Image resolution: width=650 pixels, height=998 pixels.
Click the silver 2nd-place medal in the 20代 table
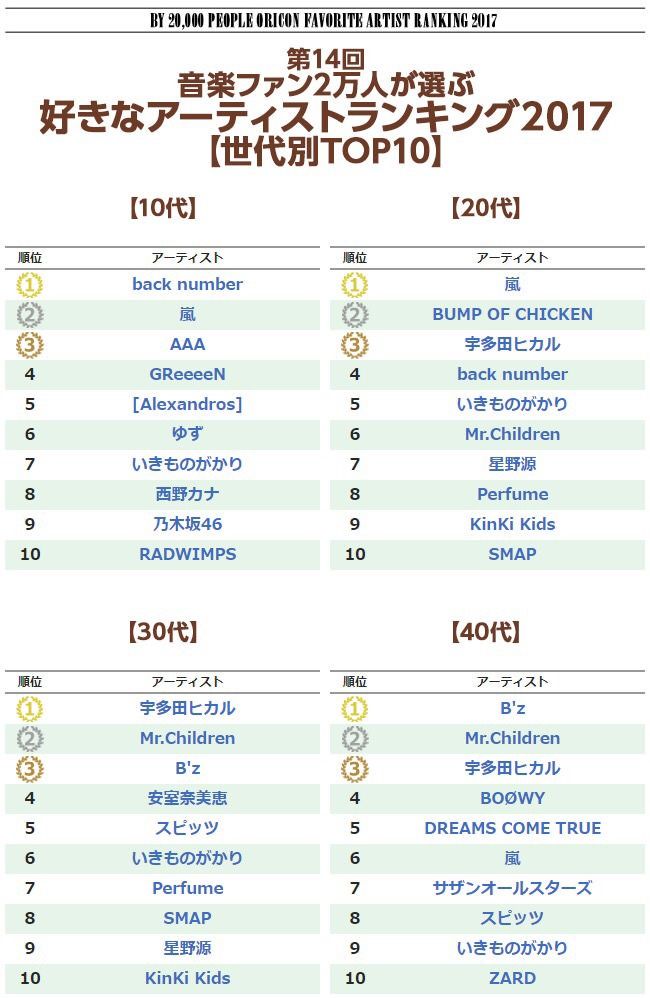coord(355,315)
